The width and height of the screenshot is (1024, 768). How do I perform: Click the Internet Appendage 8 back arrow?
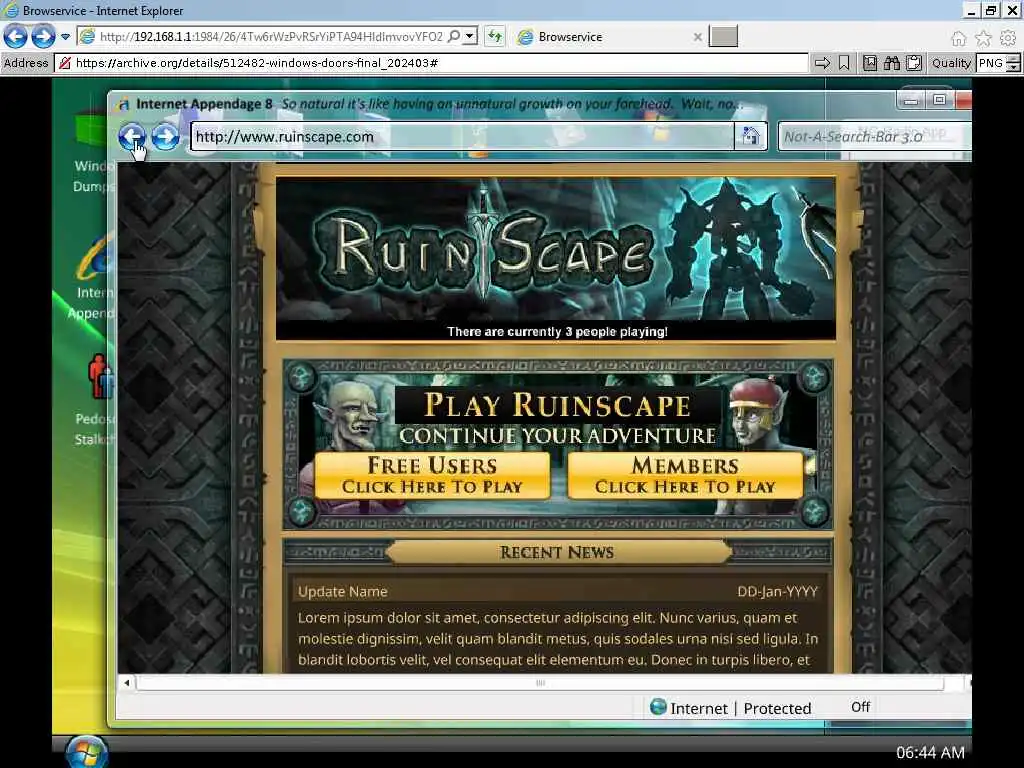coord(132,136)
